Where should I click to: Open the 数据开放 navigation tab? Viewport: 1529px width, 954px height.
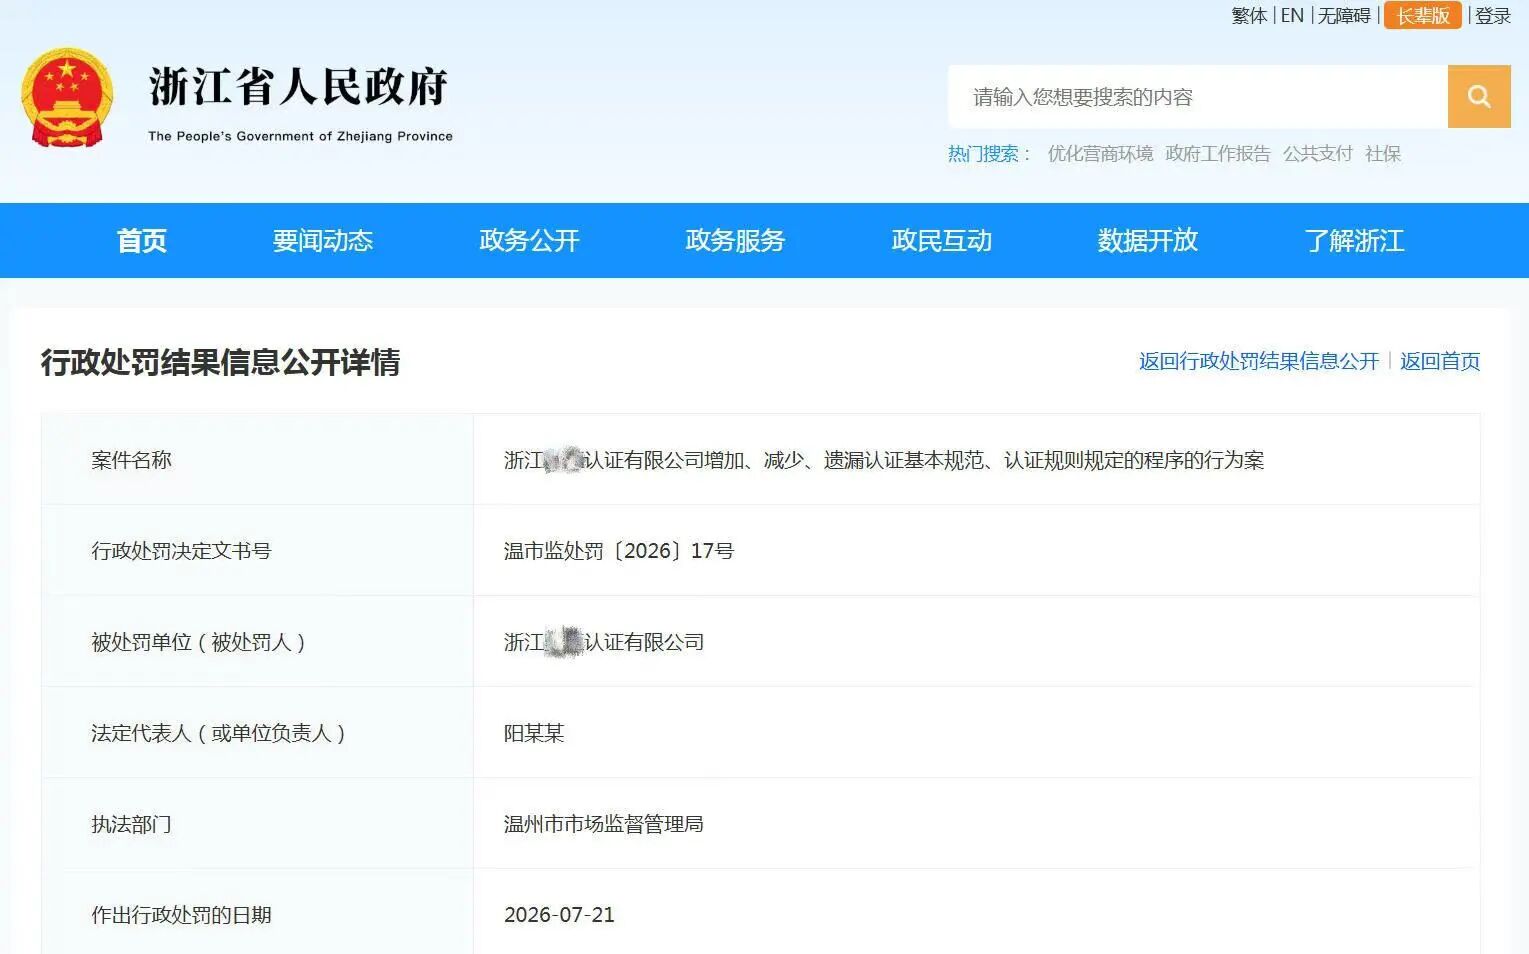1147,241
